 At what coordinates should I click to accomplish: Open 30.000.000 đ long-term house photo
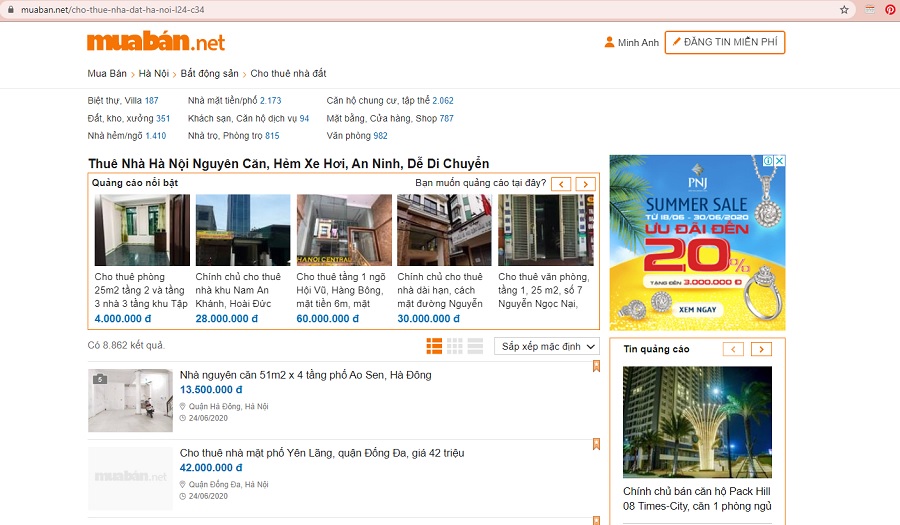pyautogui.click(x=444, y=230)
